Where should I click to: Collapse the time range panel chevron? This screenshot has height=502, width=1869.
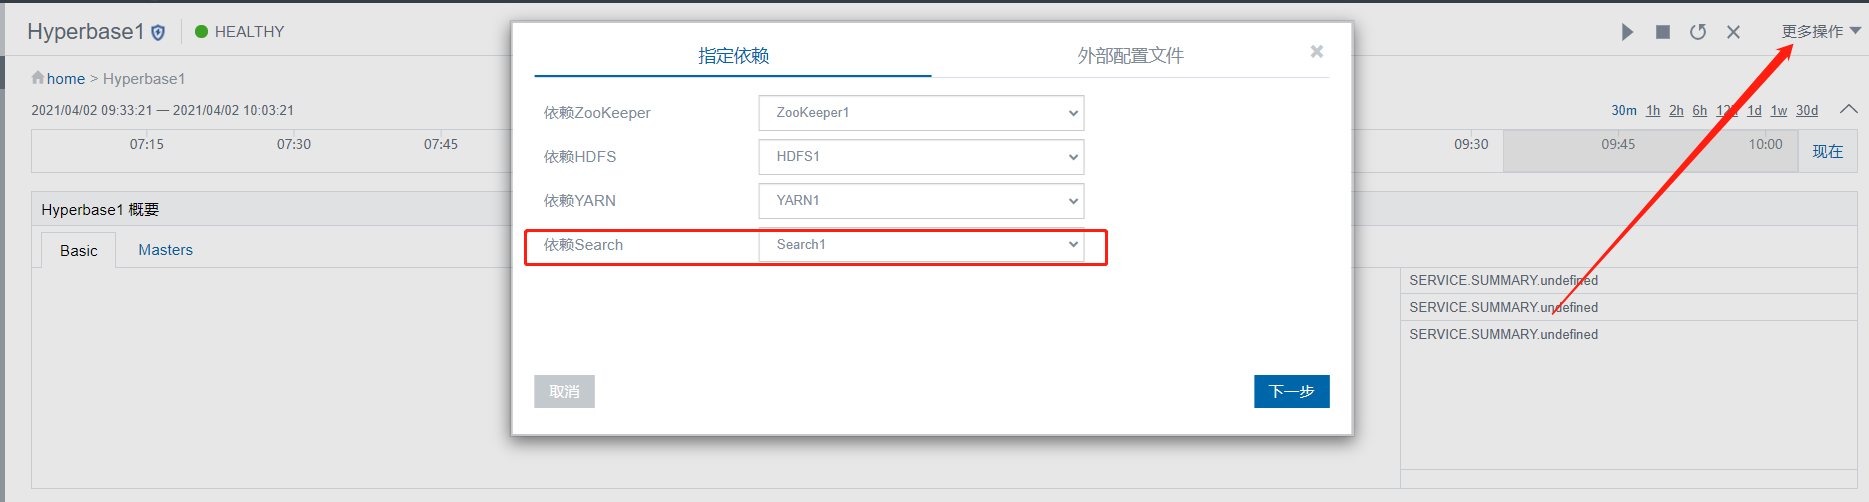[1848, 109]
